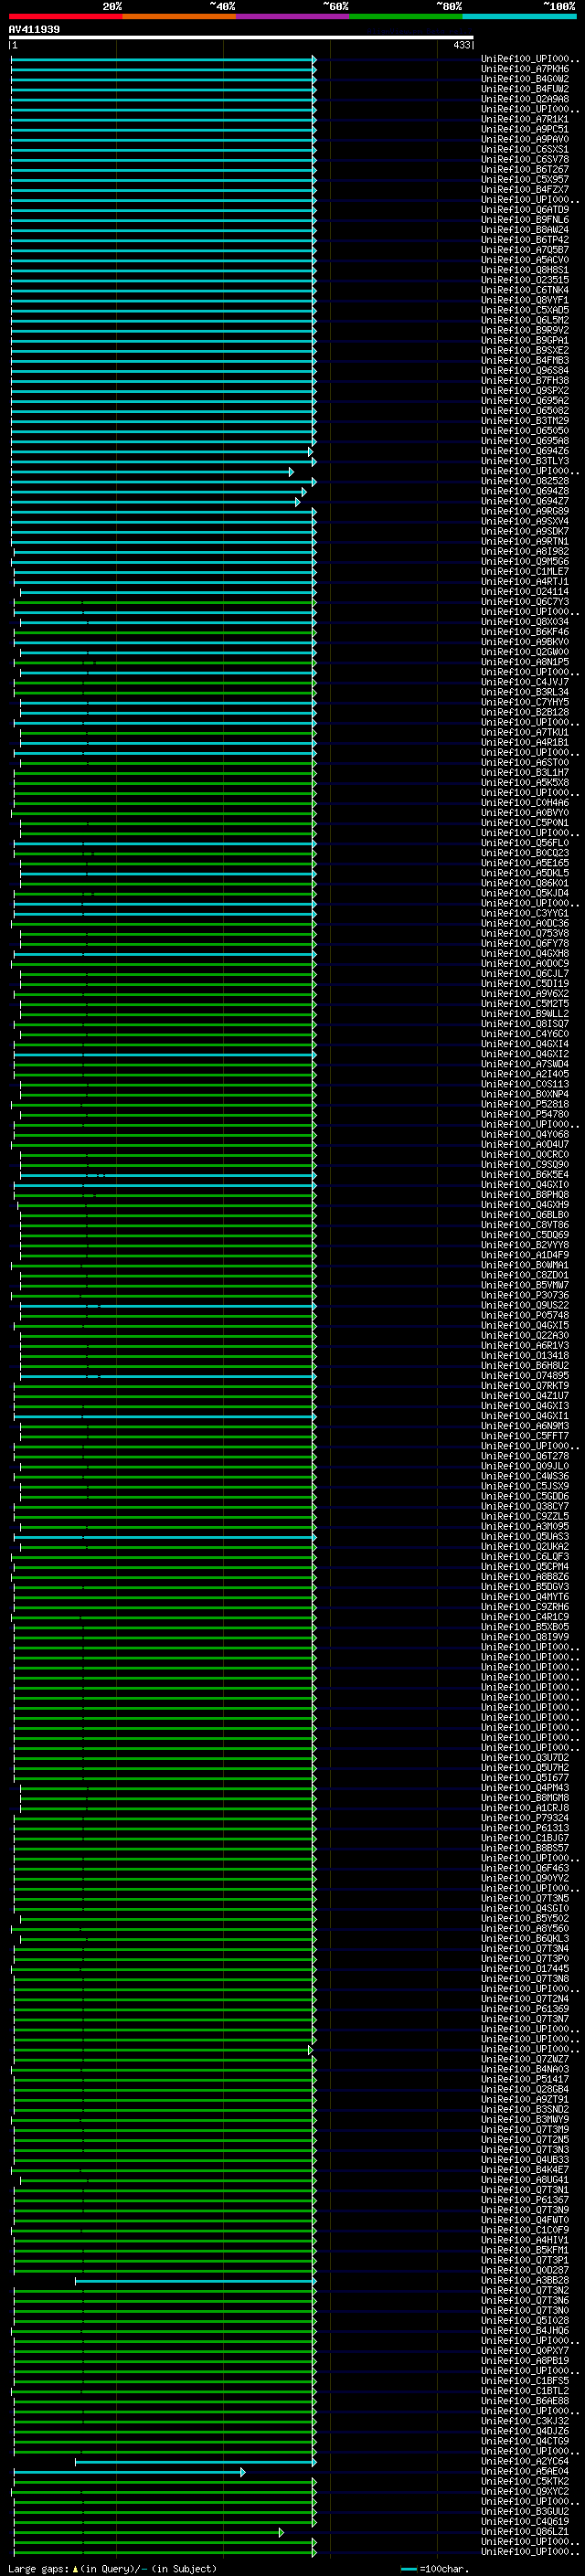This screenshot has width=585, height=2576.
Task: Open hit UniRef100_B4G0W2
Action: [x=525, y=79]
